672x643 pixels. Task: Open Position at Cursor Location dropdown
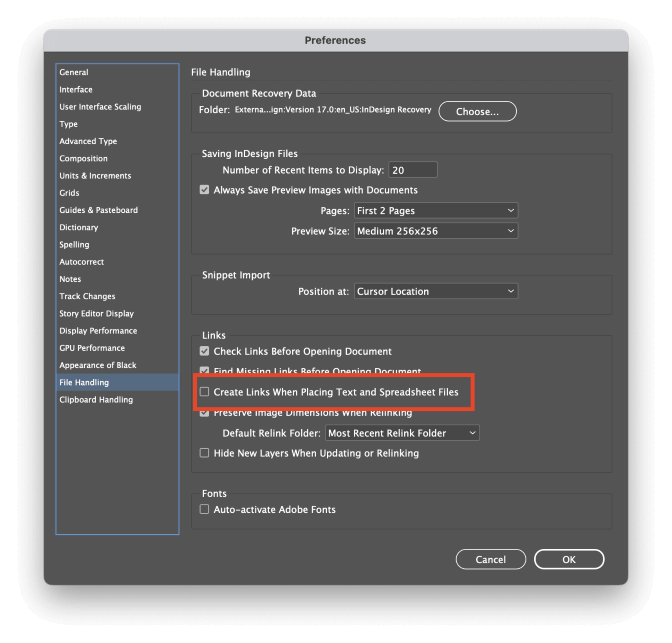coord(436,292)
